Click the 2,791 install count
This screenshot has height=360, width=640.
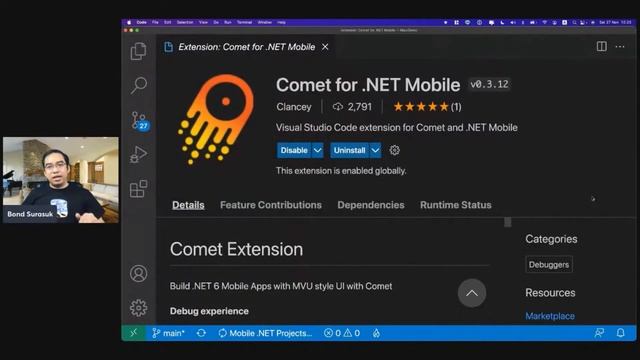tap(352, 107)
